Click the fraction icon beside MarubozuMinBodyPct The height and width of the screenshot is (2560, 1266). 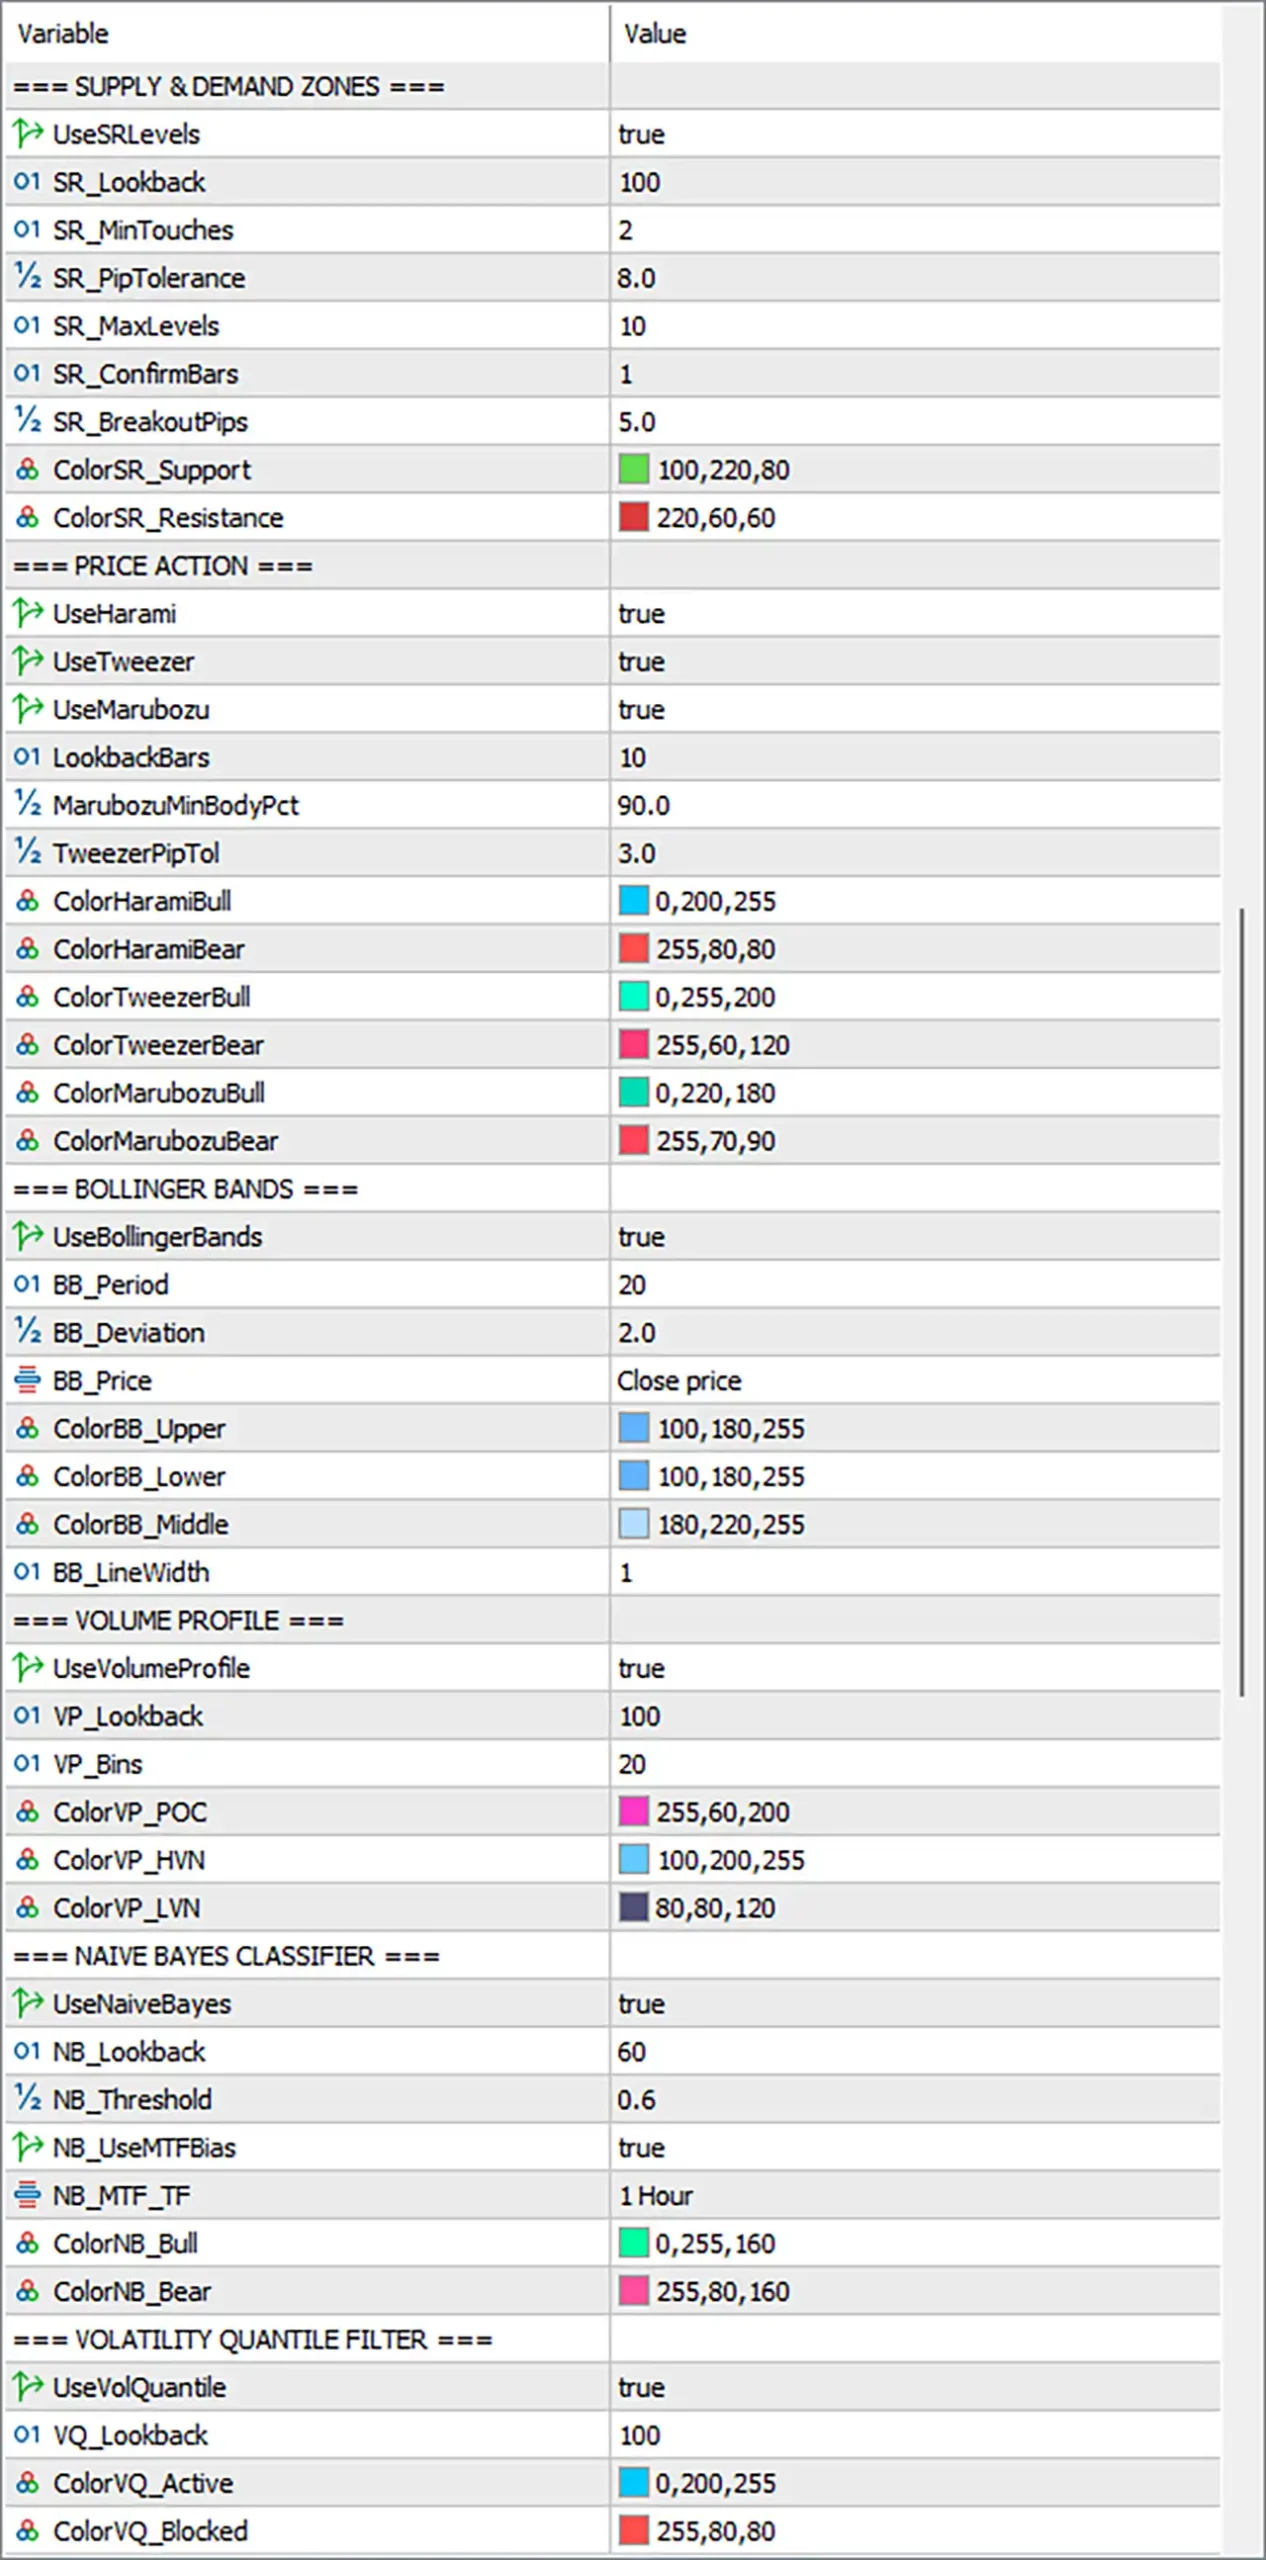[x=27, y=804]
